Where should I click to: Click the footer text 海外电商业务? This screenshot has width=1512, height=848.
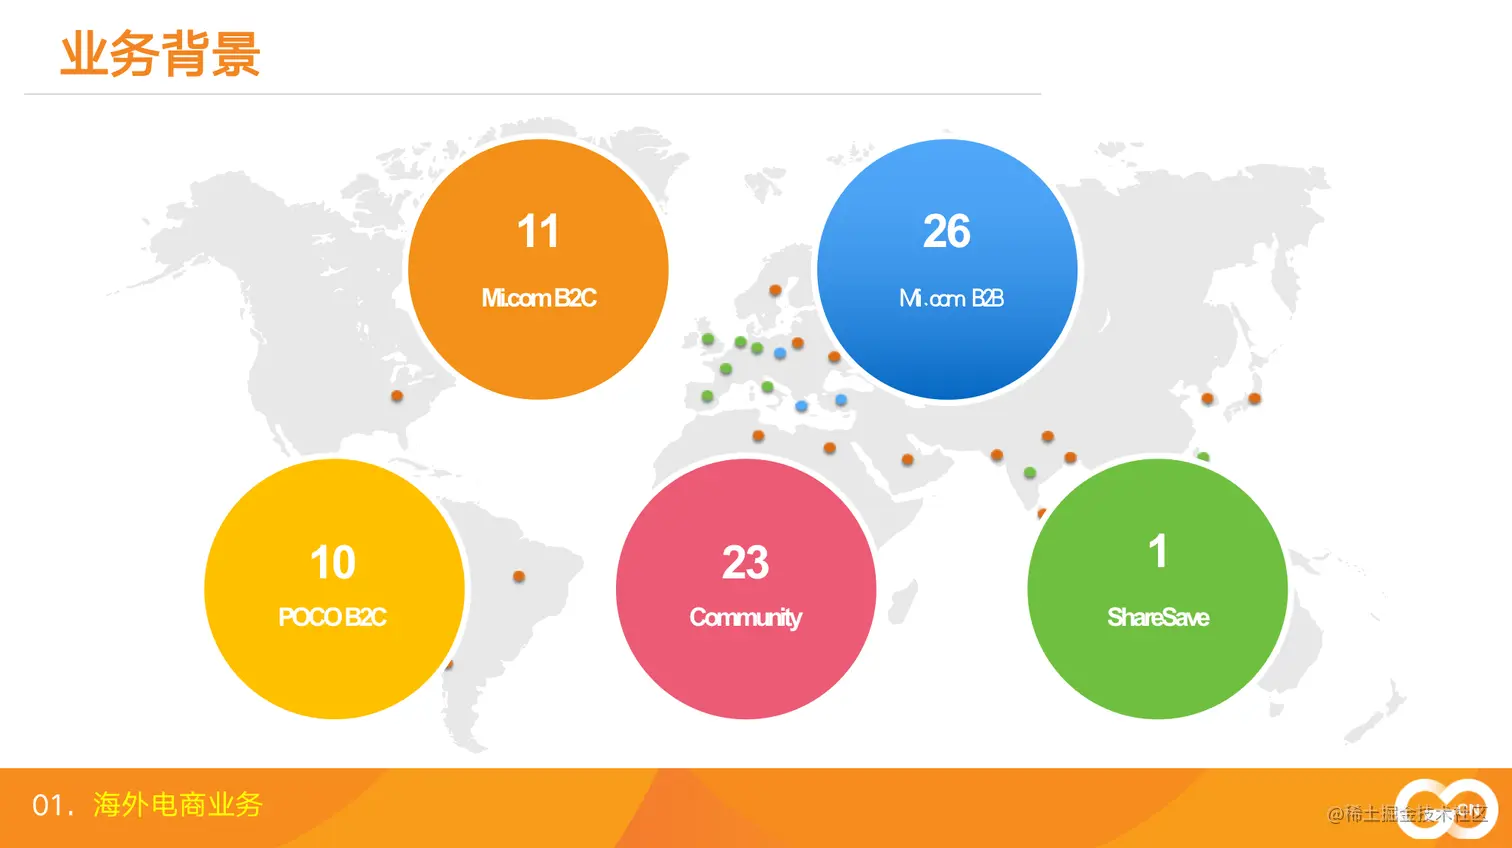[x=178, y=805]
